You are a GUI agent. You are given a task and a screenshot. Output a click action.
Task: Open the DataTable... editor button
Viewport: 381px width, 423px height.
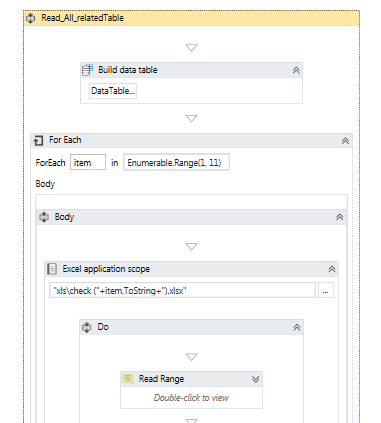point(113,91)
